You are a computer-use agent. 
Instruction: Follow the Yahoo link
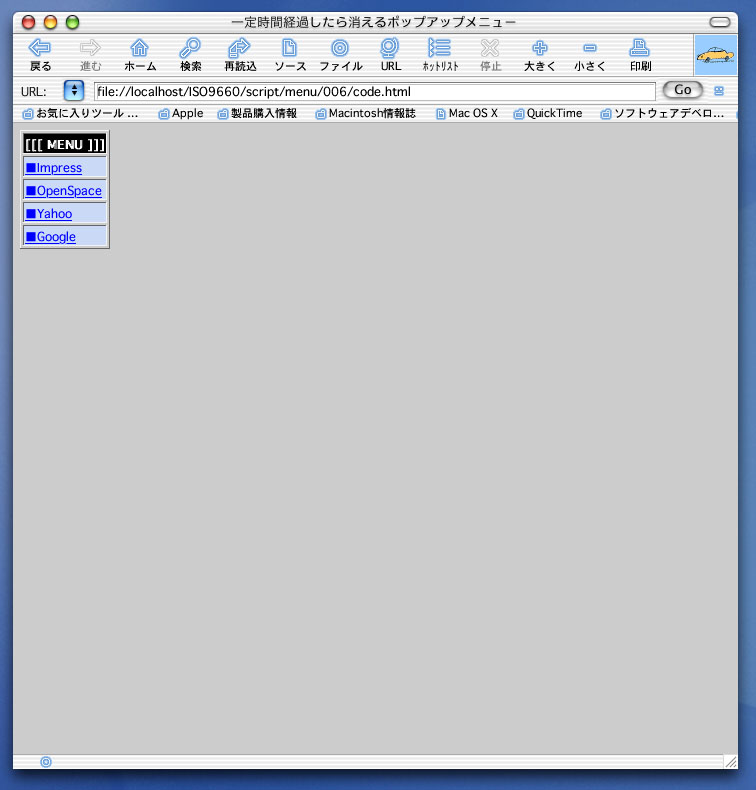49,214
